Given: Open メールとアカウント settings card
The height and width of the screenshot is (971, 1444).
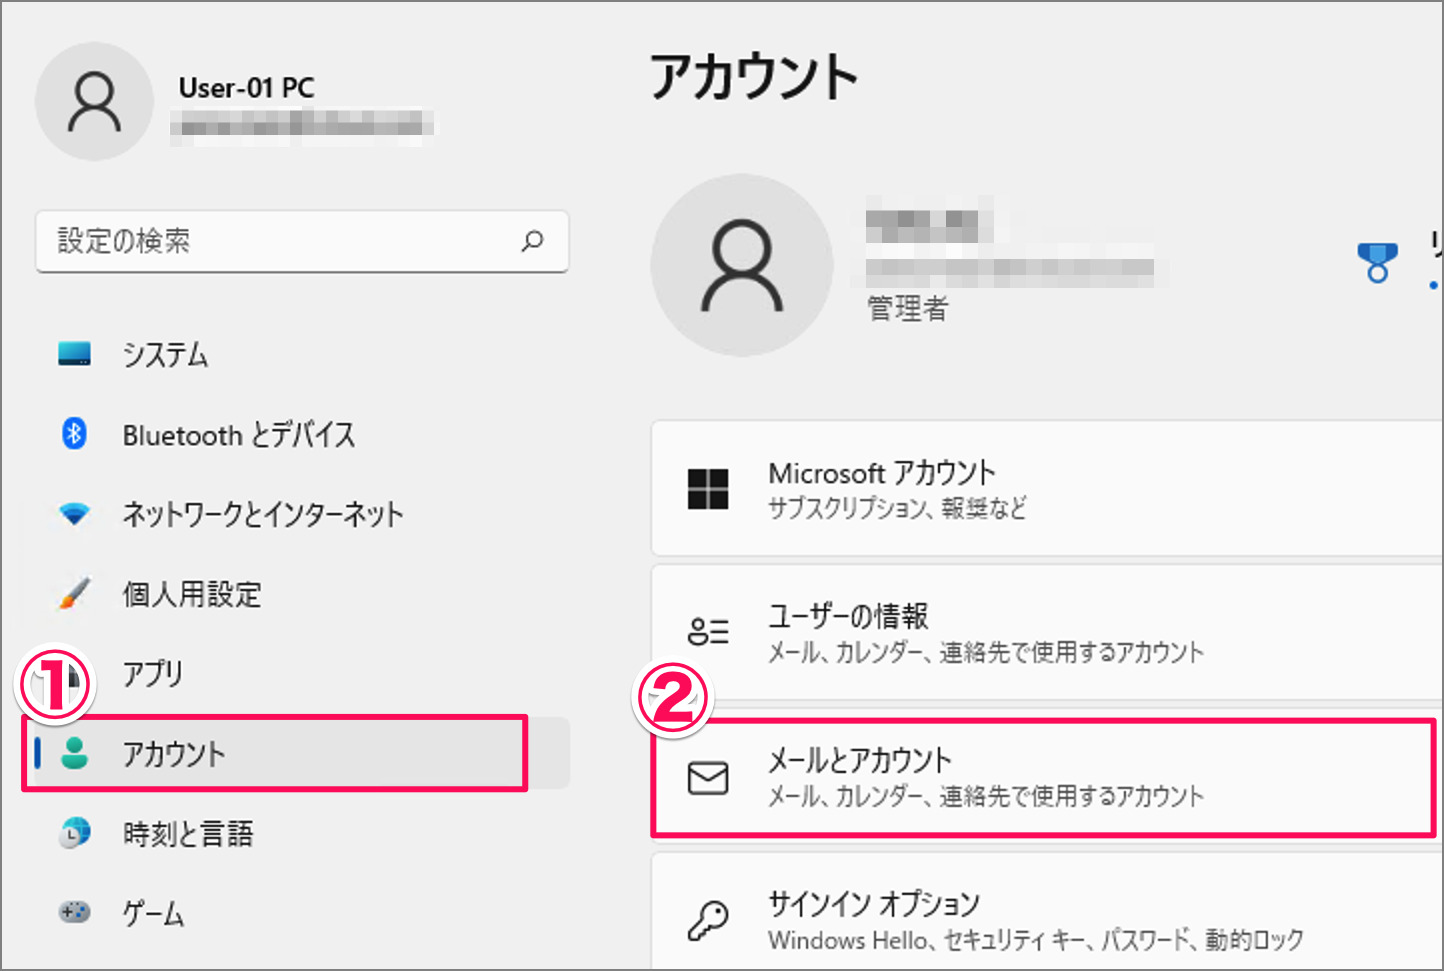Looking at the screenshot, I should tap(1047, 777).
